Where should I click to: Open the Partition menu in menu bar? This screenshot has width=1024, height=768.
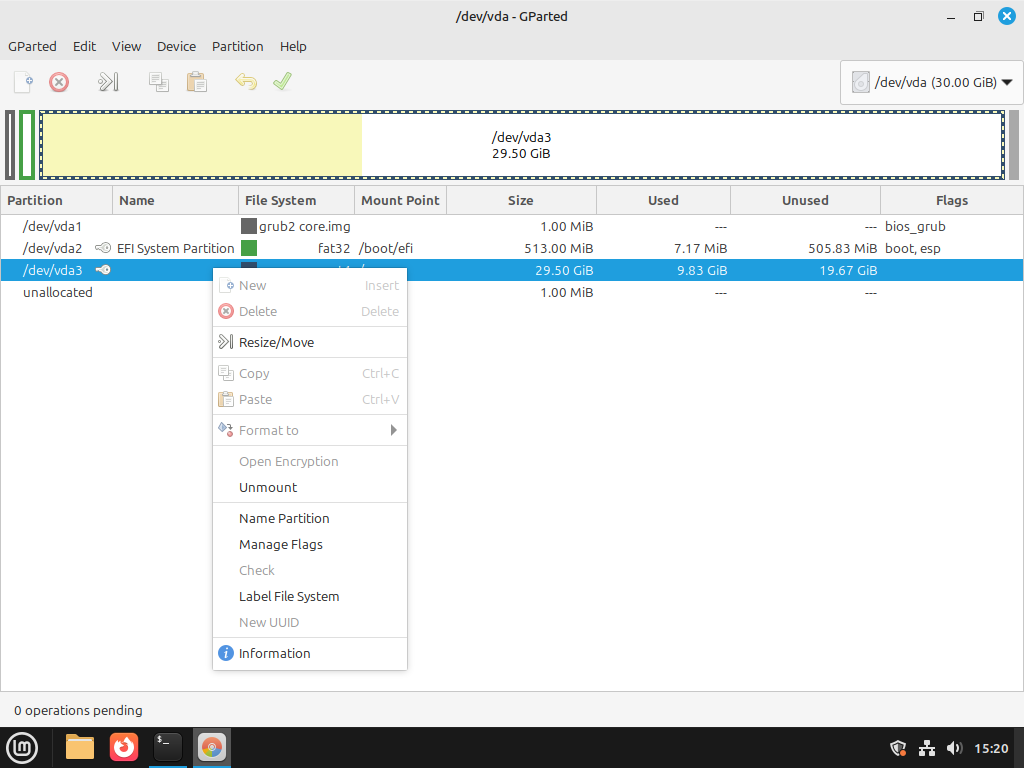point(237,46)
